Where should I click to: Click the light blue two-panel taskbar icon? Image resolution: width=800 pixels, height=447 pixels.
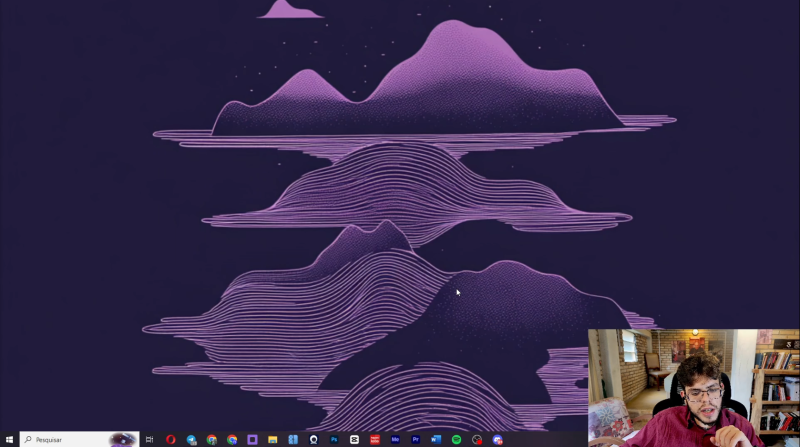click(x=293, y=439)
